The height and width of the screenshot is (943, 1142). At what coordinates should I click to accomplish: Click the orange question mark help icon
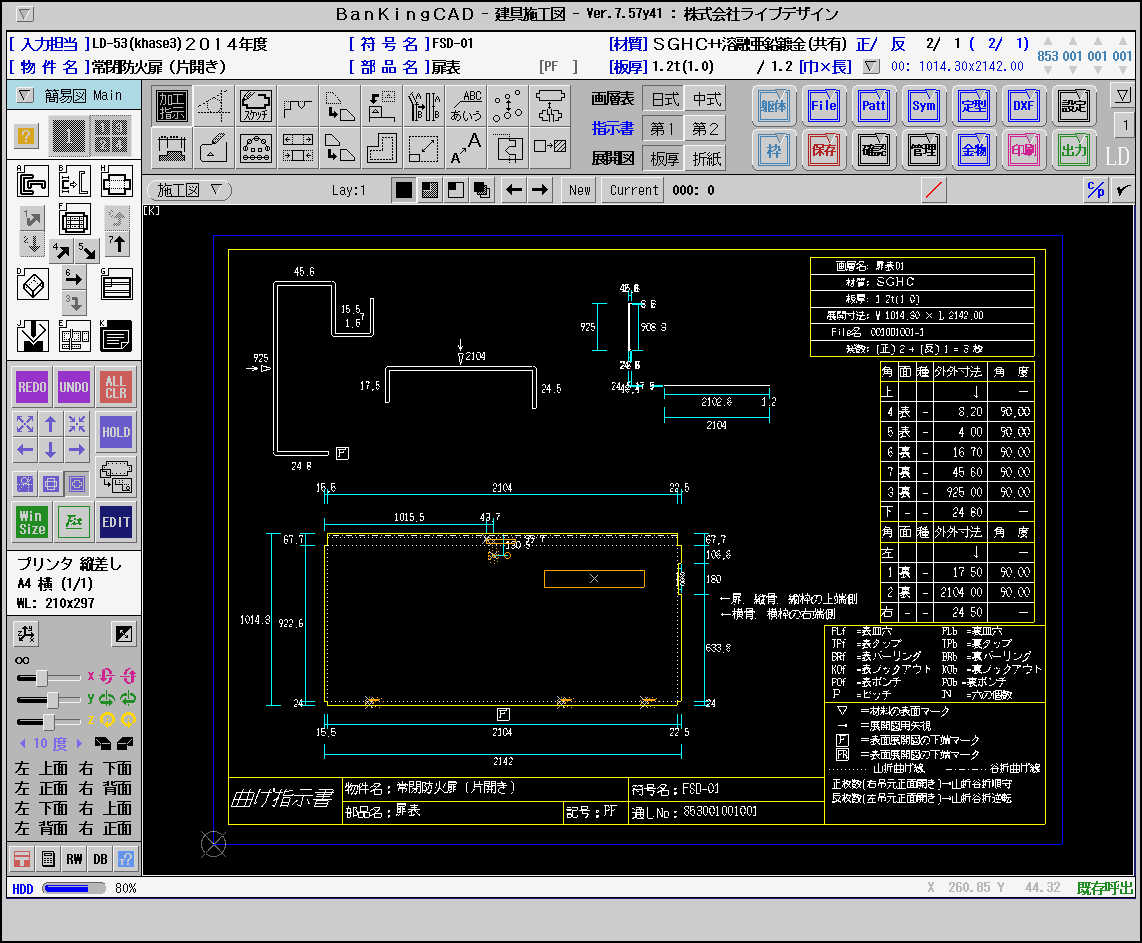pos(25,135)
